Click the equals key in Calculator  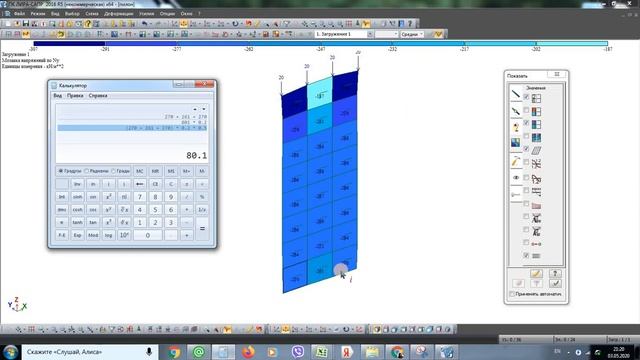pos(202,229)
